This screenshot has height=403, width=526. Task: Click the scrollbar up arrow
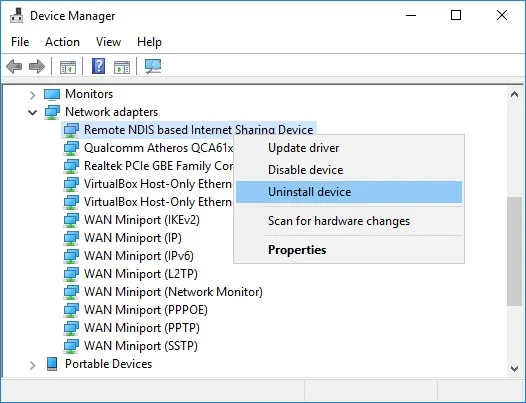click(x=514, y=94)
